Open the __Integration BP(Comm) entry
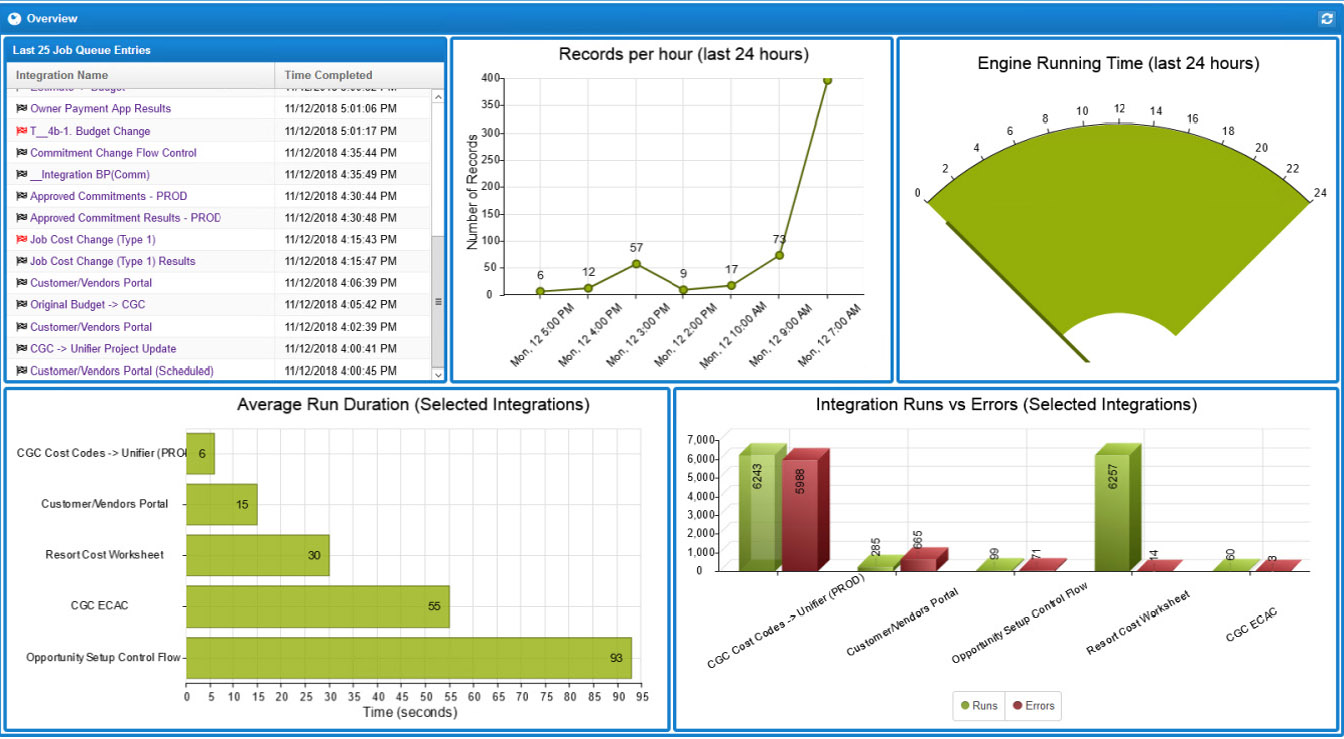The height and width of the screenshot is (739, 1344). (89, 175)
